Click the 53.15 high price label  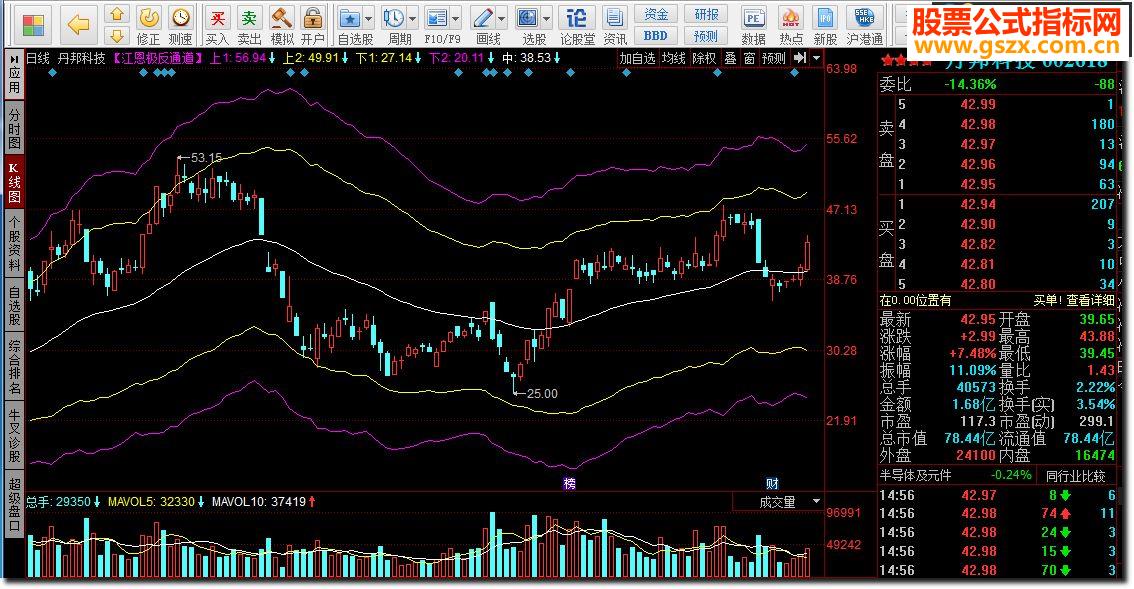pyautogui.click(x=206, y=158)
